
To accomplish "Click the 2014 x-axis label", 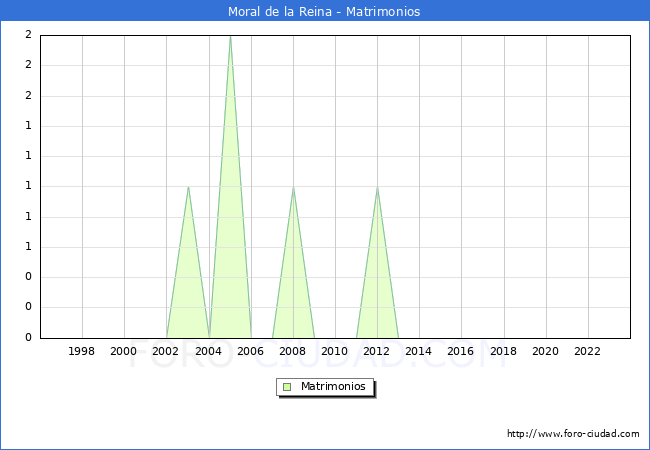I will (419, 351).
